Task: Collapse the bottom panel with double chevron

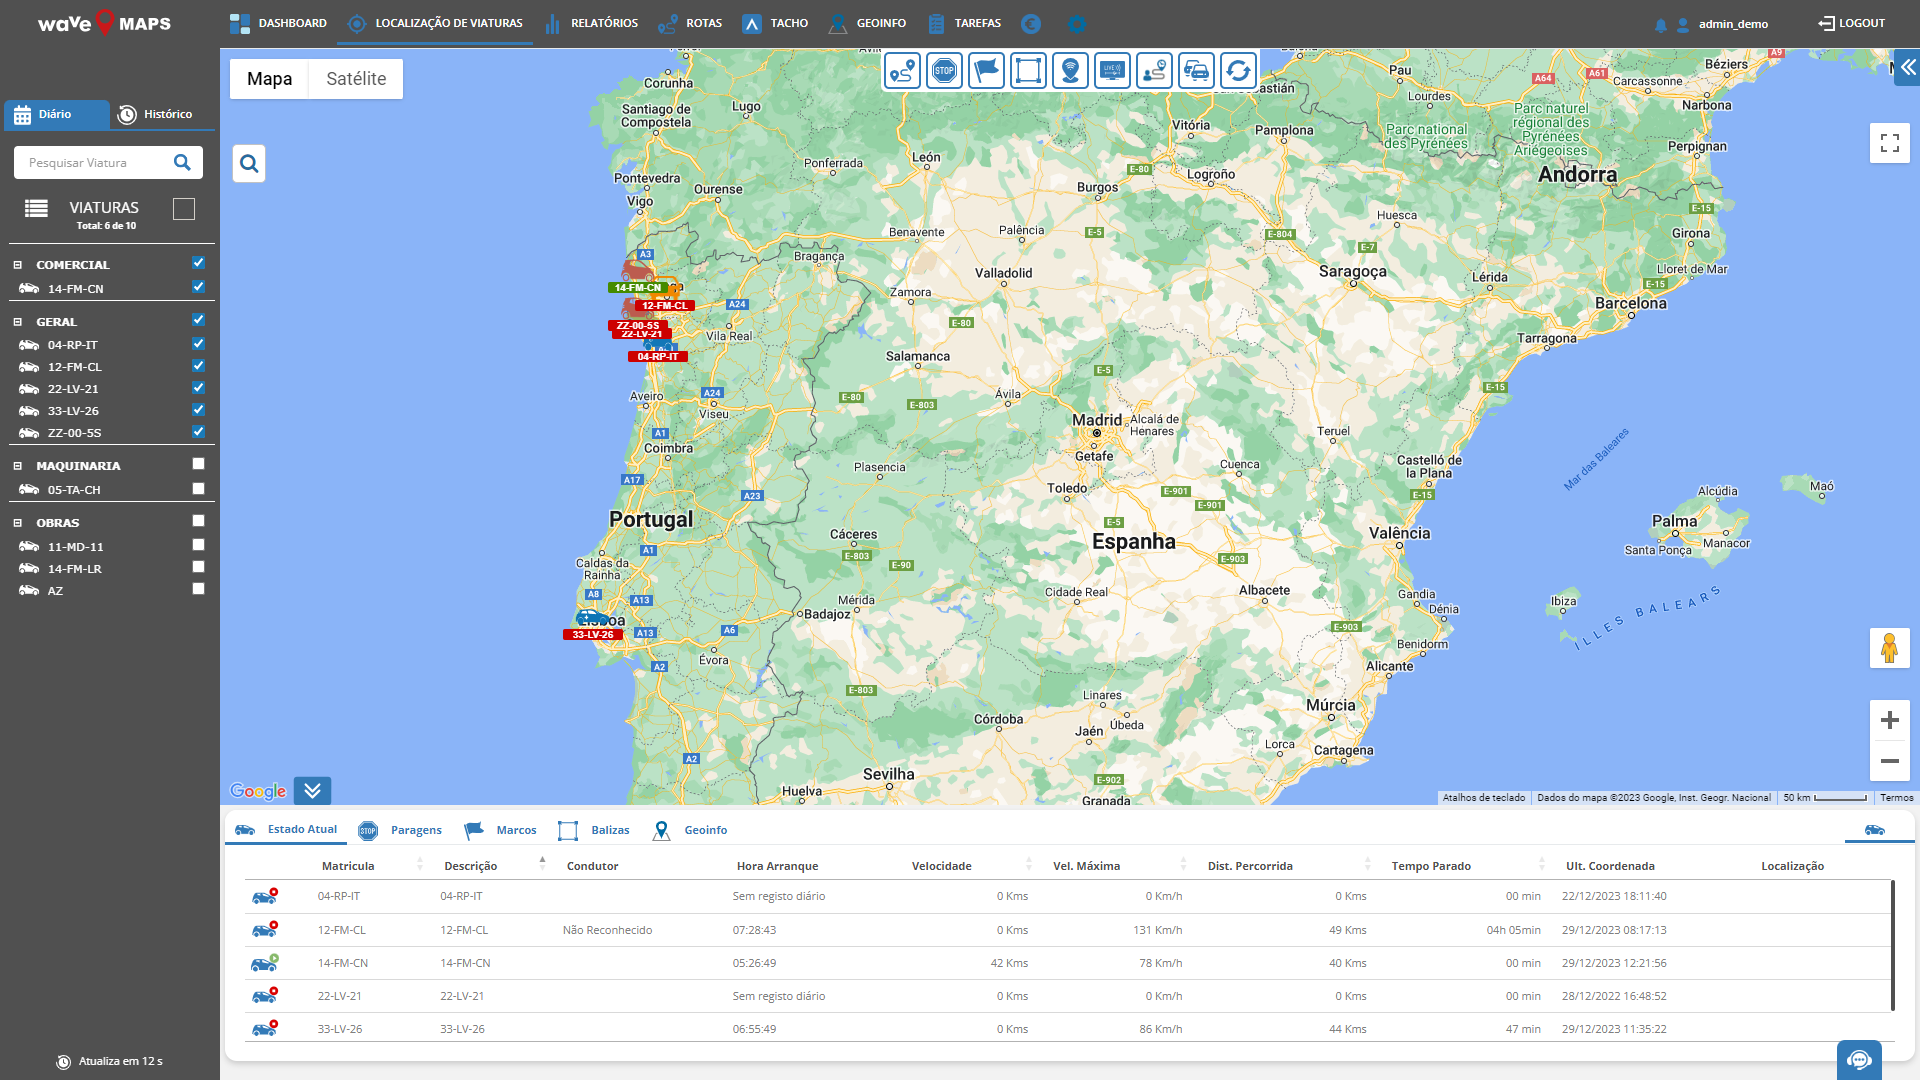Action: click(312, 791)
